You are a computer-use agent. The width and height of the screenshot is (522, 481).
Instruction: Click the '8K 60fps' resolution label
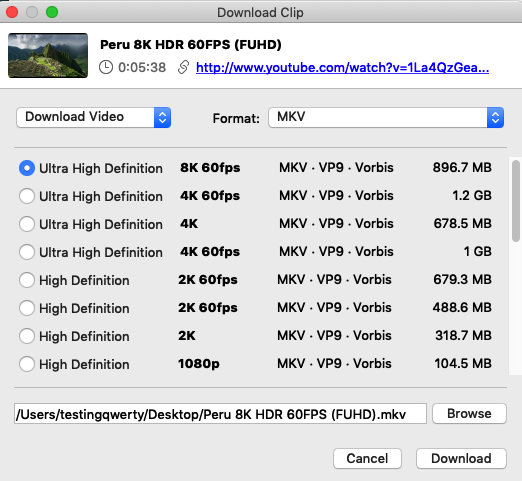(x=210, y=168)
